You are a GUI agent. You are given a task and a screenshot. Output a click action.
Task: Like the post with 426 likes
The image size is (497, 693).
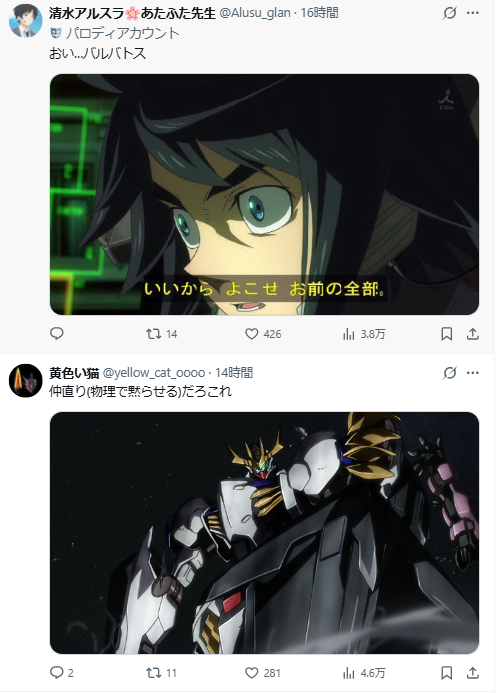263,334
